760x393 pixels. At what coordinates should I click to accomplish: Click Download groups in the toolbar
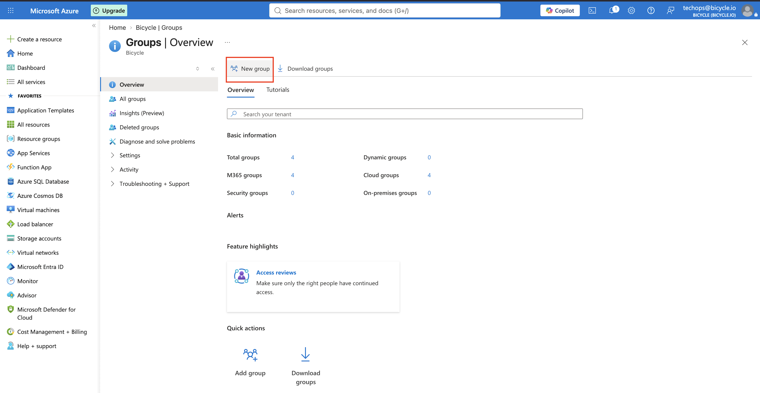pyautogui.click(x=305, y=69)
